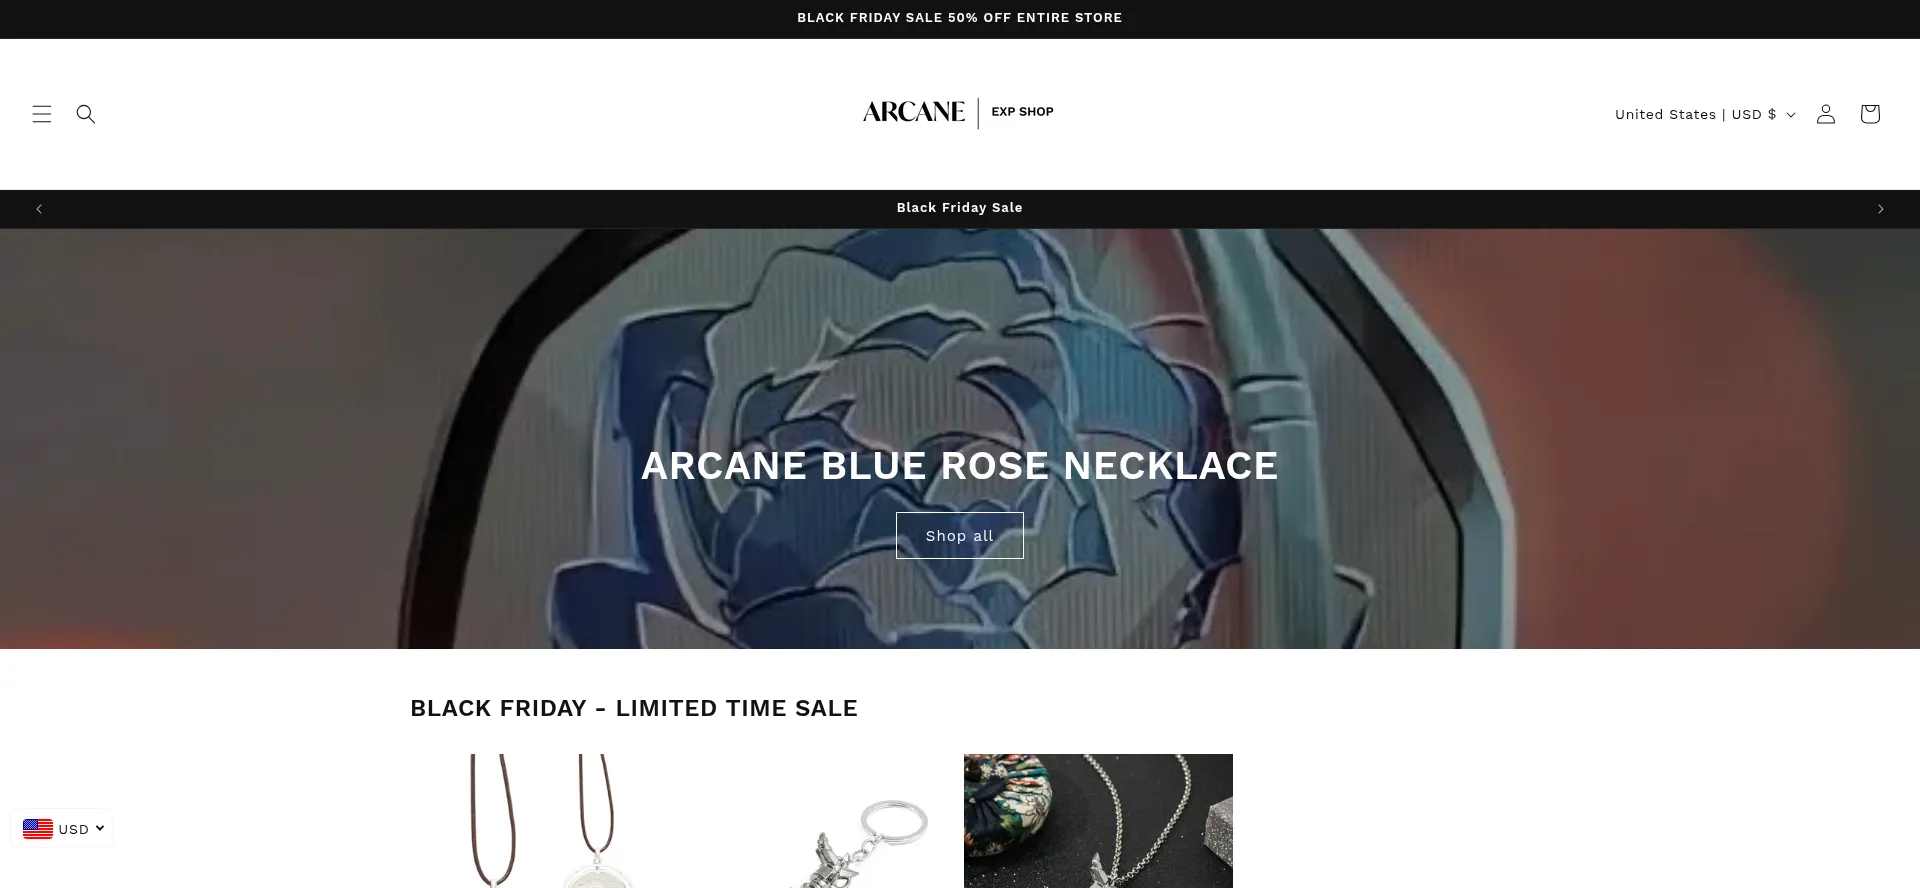1920x888 pixels.
Task: Click the top Black Friday 50% off banner
Action: click(x=960, y=18)
